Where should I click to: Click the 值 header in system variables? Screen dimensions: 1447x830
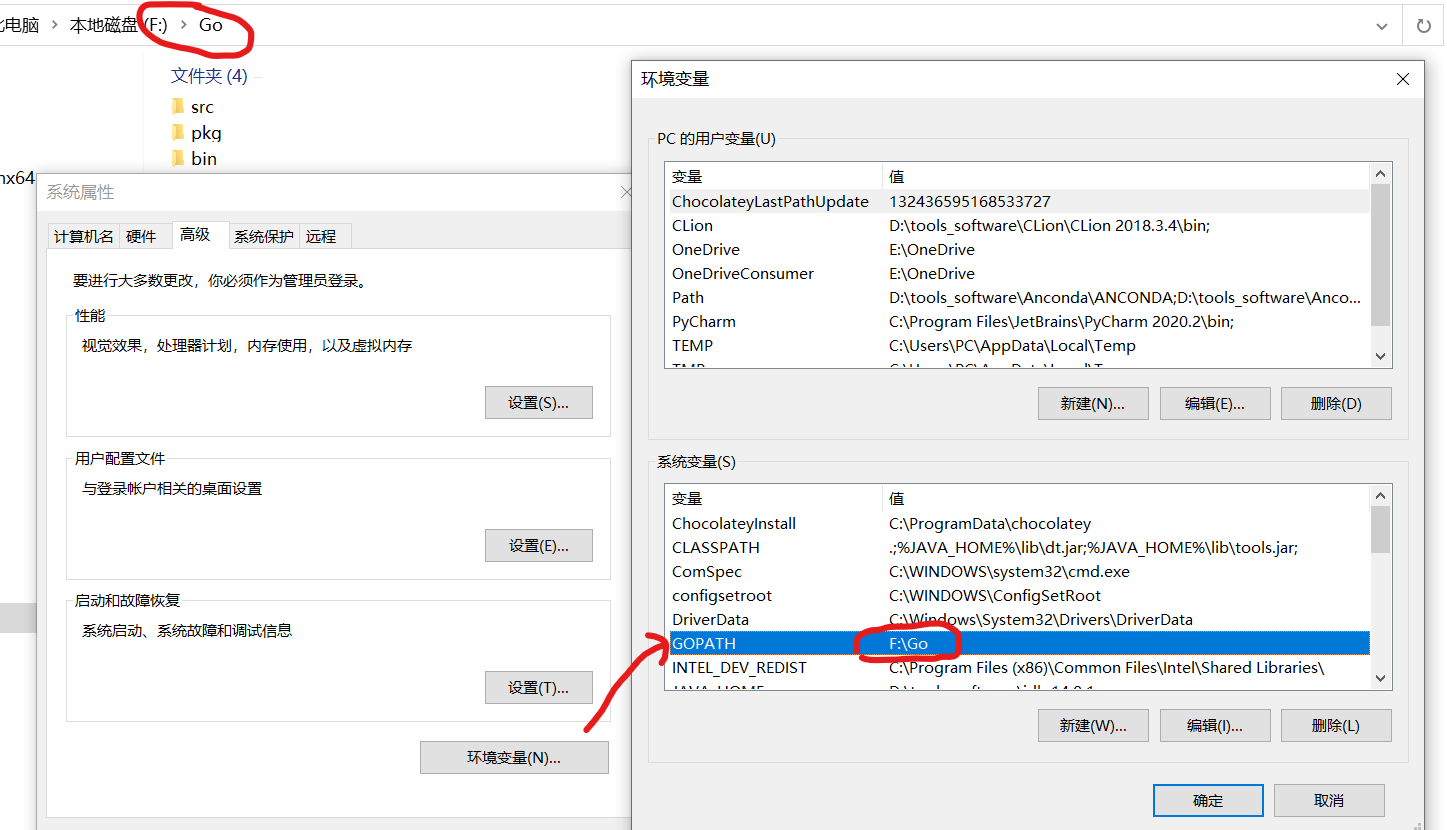[x=1126, y=499]
